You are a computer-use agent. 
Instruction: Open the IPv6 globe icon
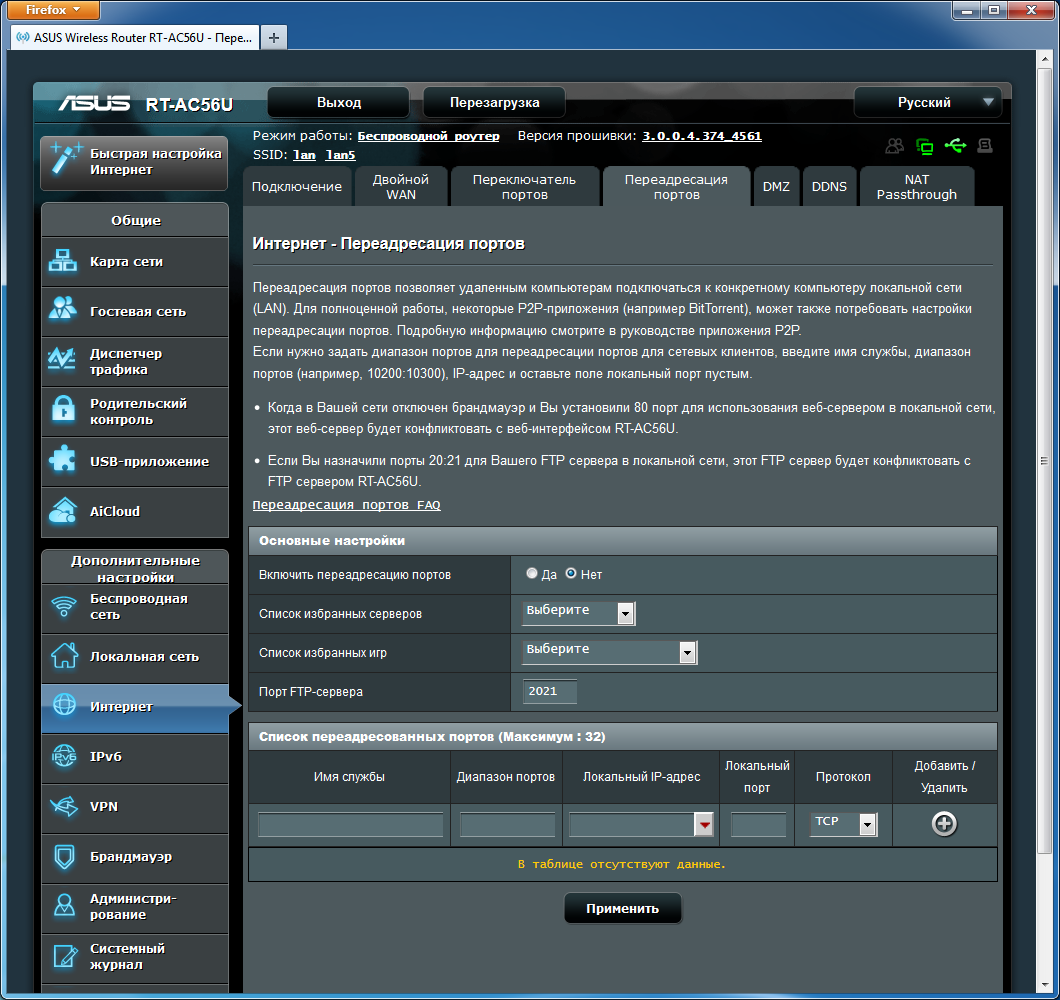pos(64,756)
